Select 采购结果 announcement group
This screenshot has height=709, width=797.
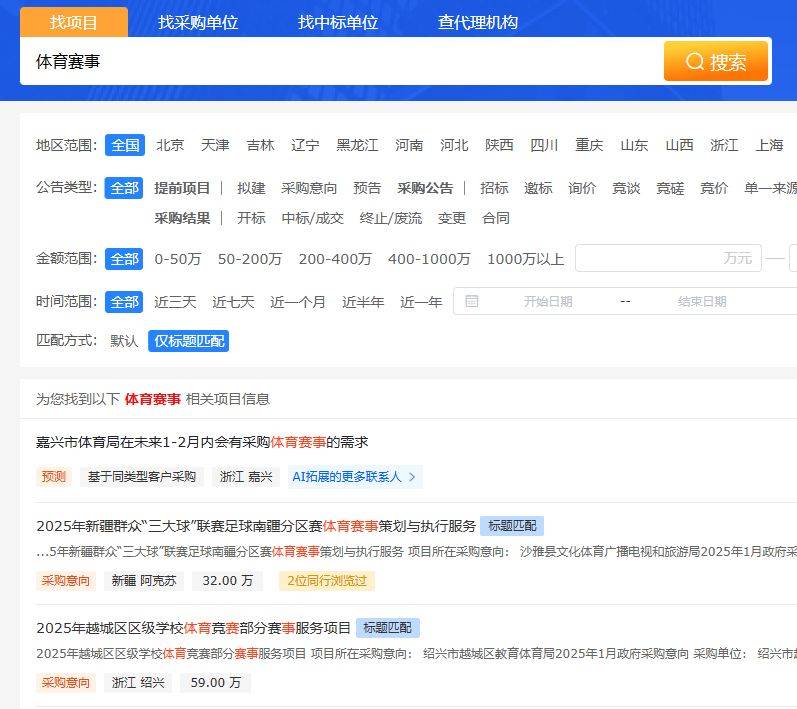[182, 218]
